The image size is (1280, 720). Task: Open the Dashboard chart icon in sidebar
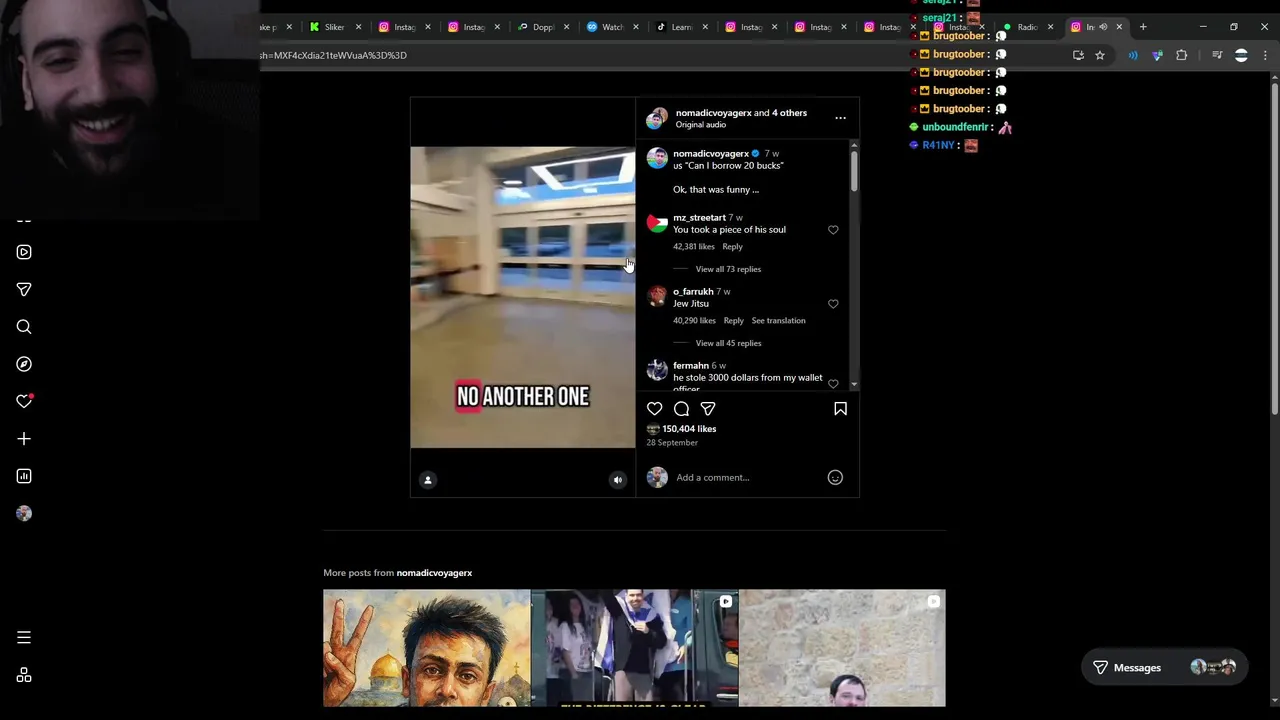(24, 476)
